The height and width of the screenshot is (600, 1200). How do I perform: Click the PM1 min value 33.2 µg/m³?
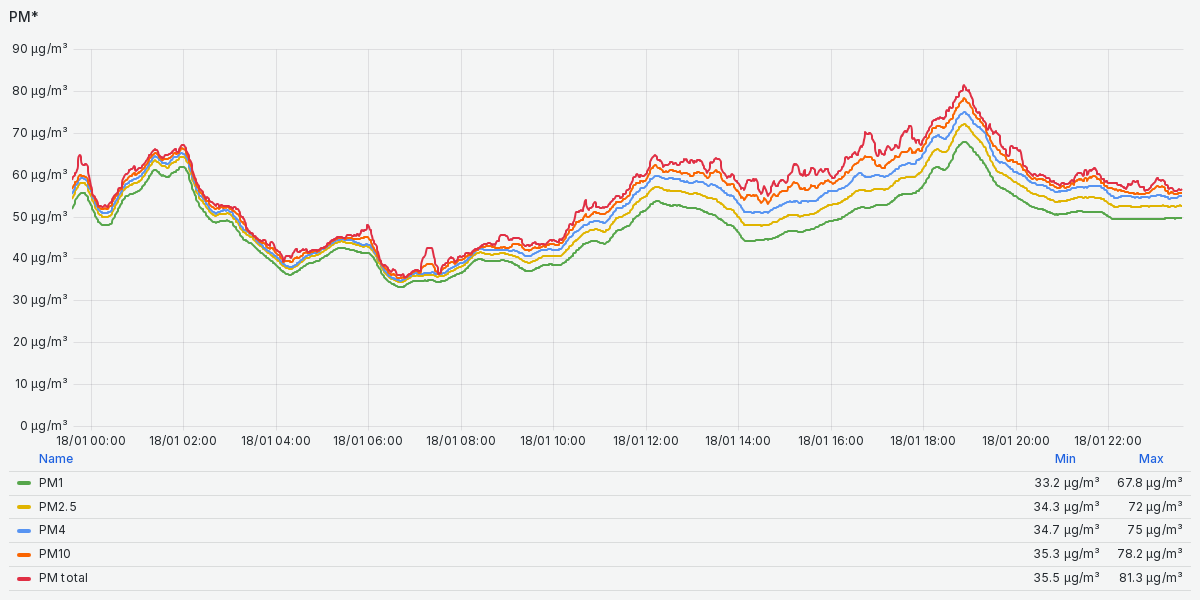click(x=1066, y=483)
